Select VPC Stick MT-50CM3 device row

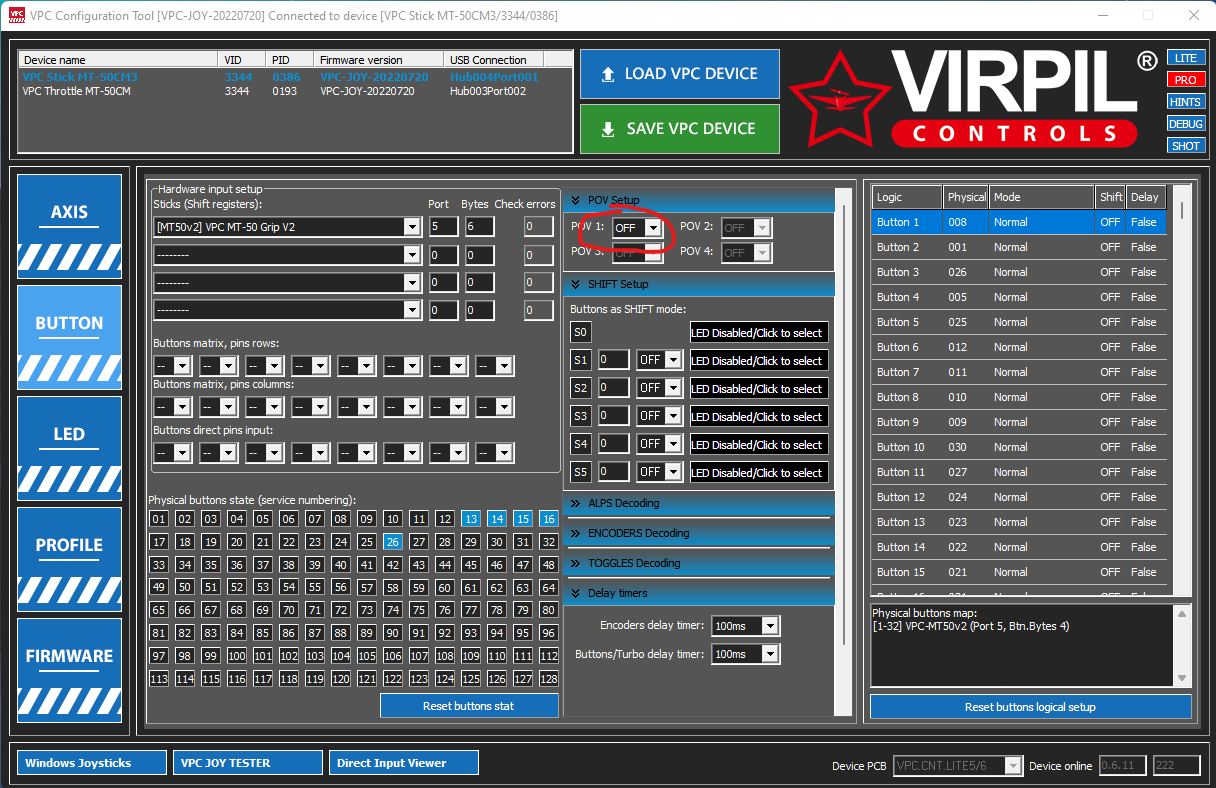(296, 77)
